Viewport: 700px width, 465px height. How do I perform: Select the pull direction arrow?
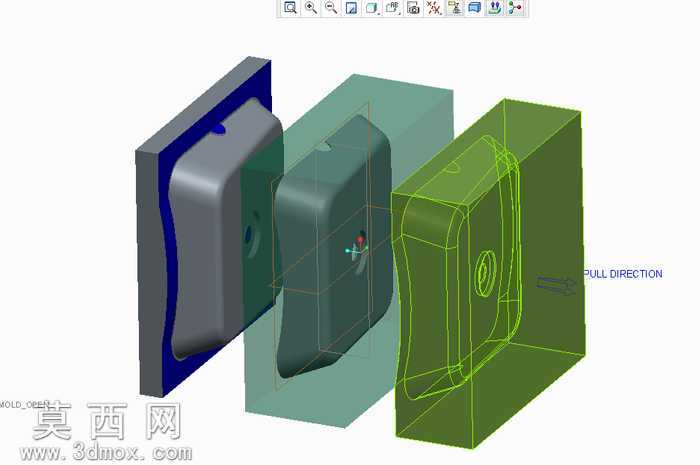(556, 286)
